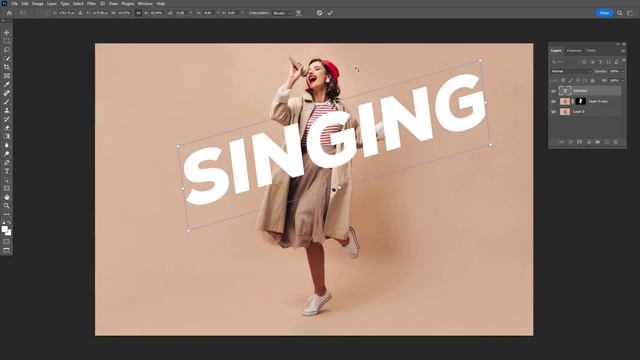Select the Hand tool

coord(7,197)
